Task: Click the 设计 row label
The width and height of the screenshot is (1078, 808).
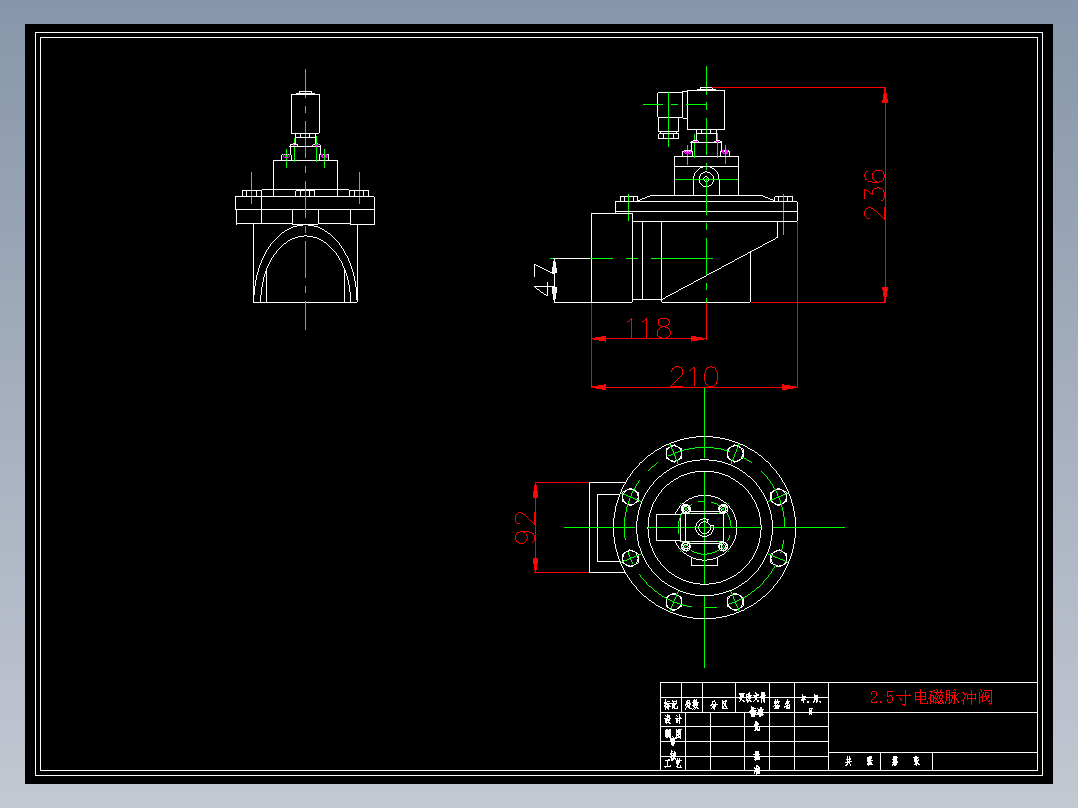Action: point(672,719)
